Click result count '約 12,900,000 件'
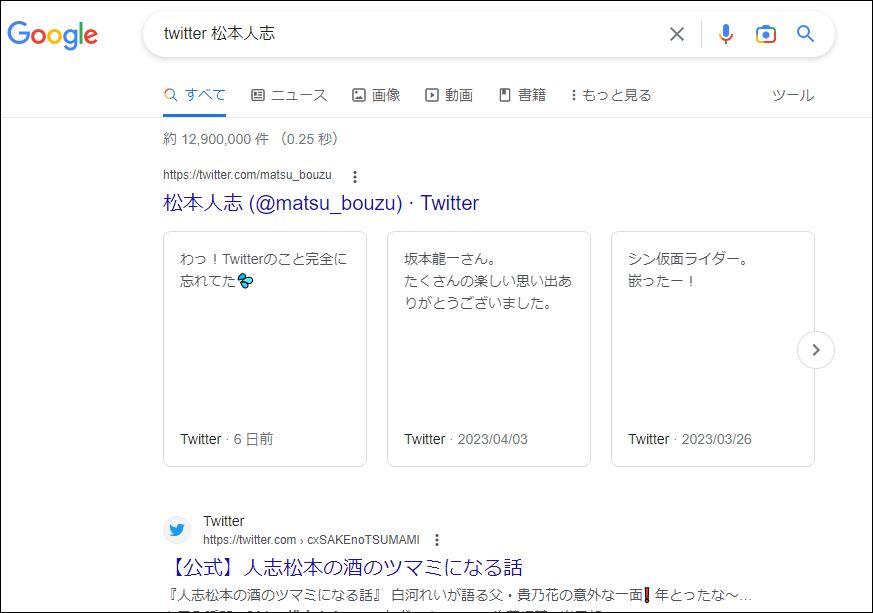 (216, 139)
